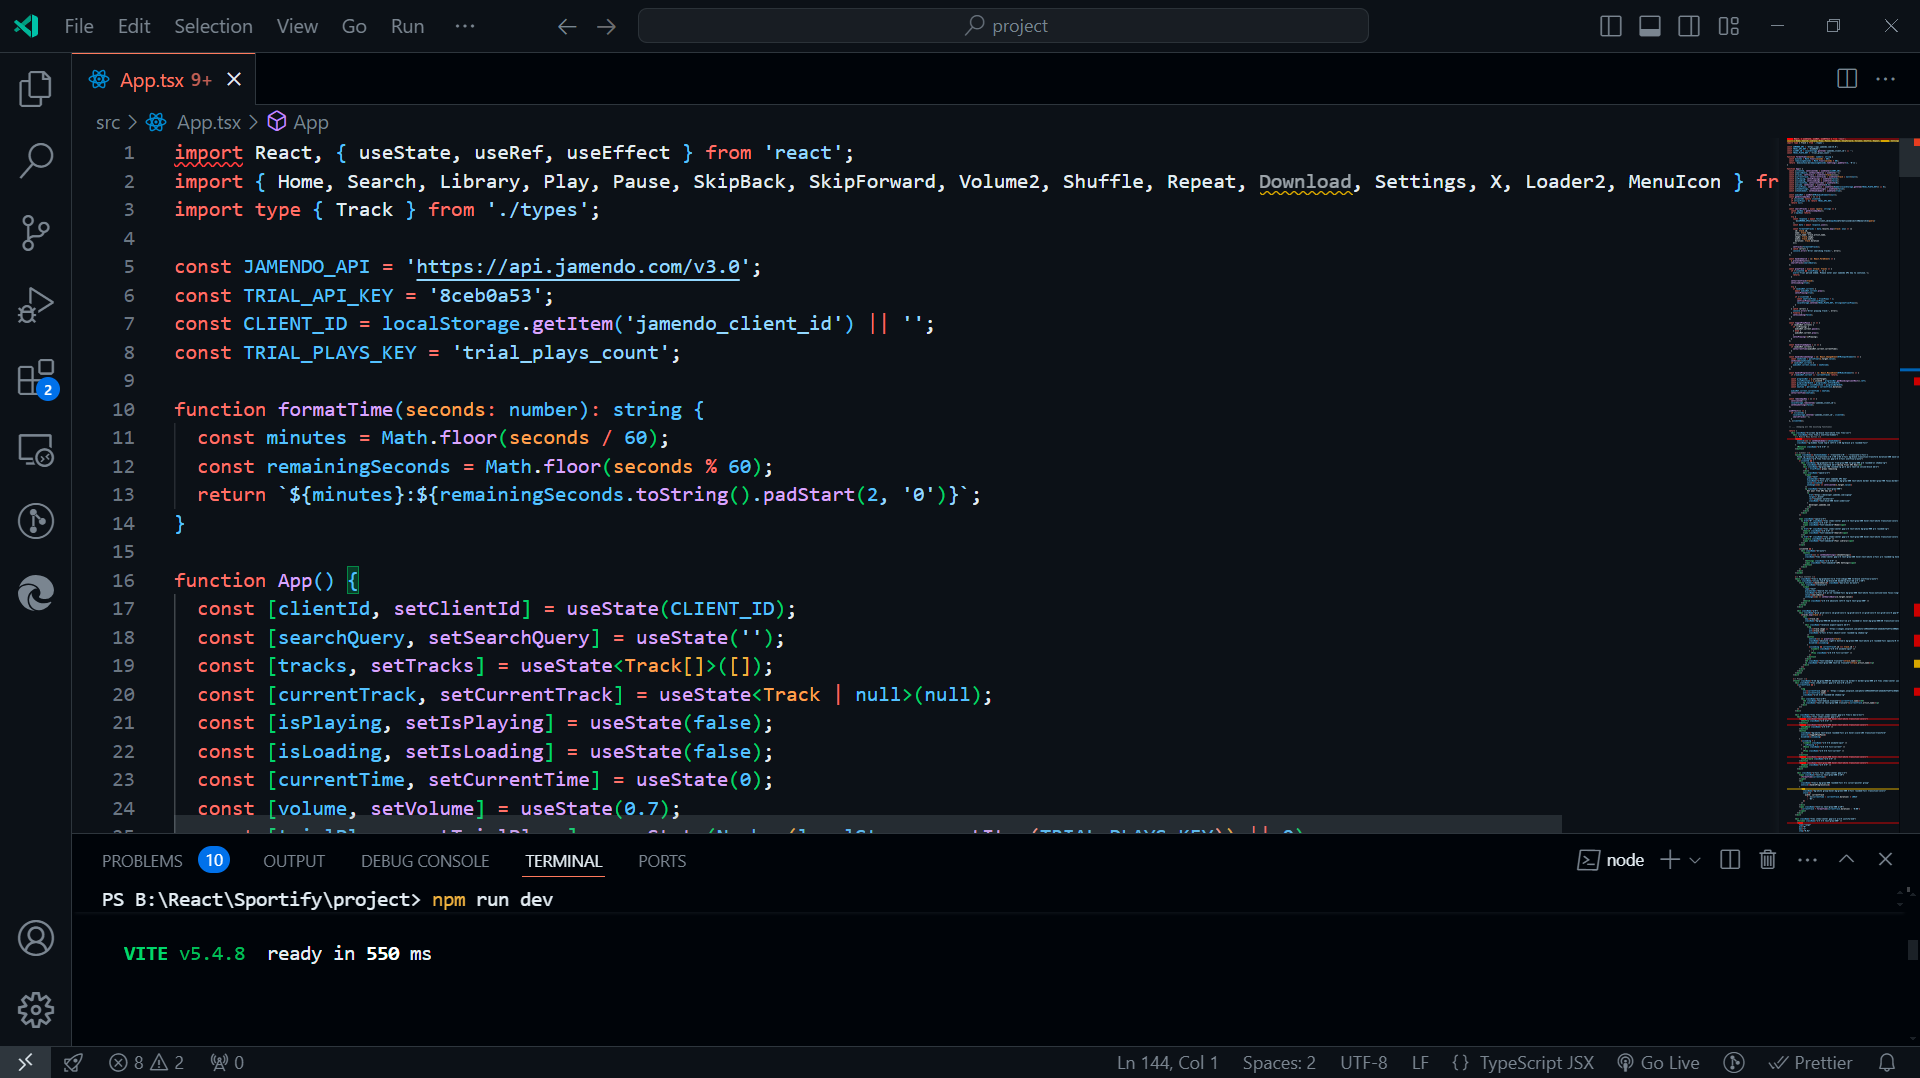
Task: Switch to the TERMINAL tab
Action: pyautogui.click(x=564, y=861)
